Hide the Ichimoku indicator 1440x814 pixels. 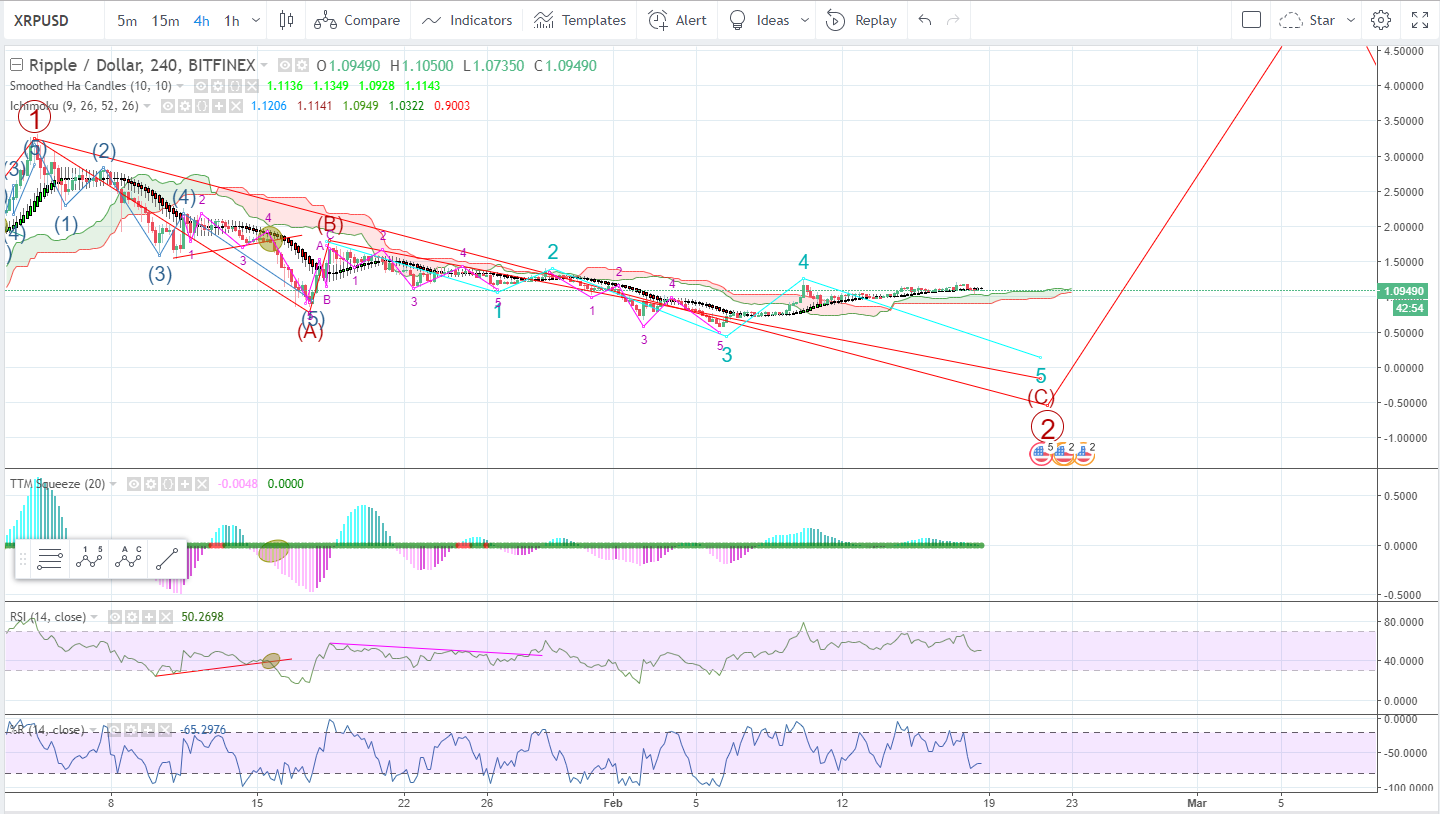click(x=168, y=106)
